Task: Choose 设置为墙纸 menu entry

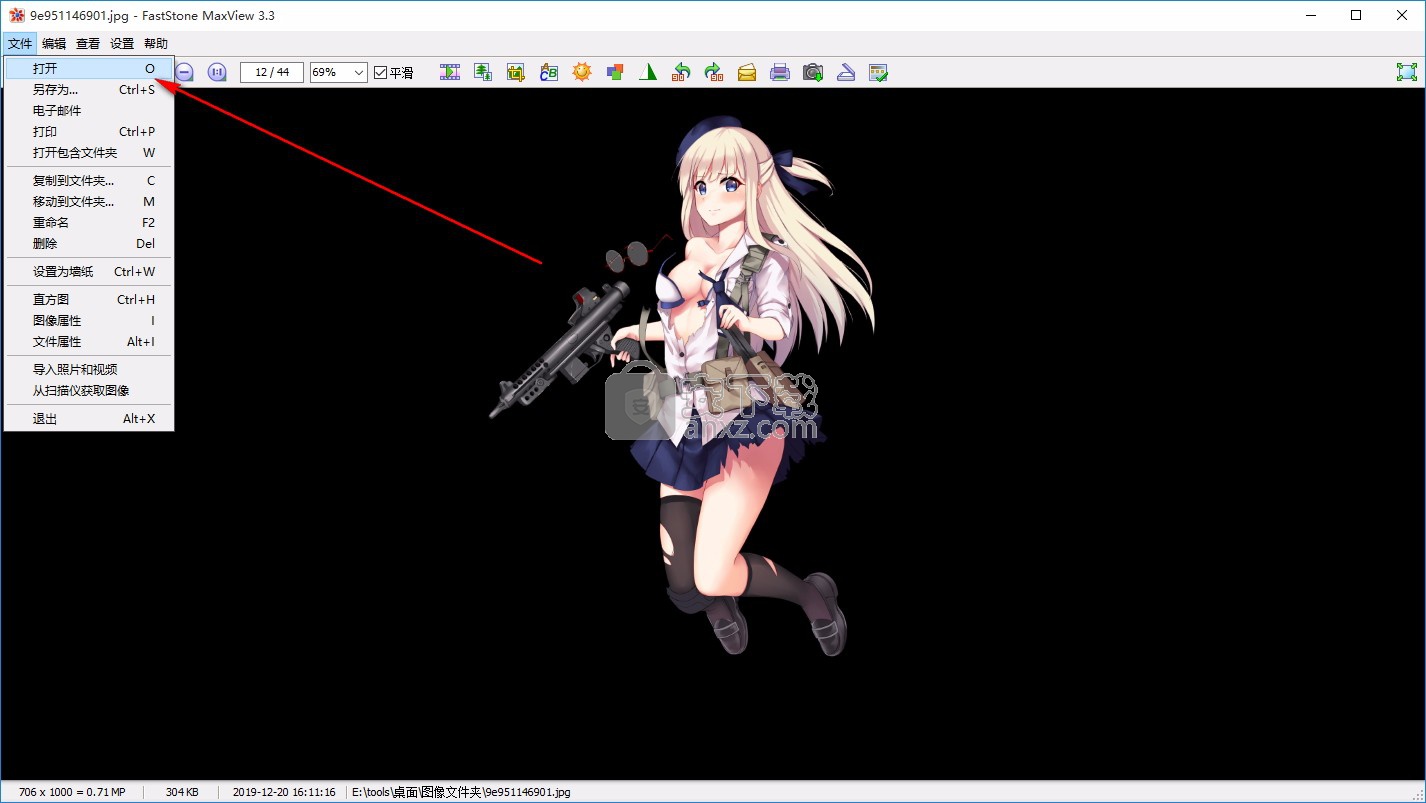Action: [x=89, y=272]
